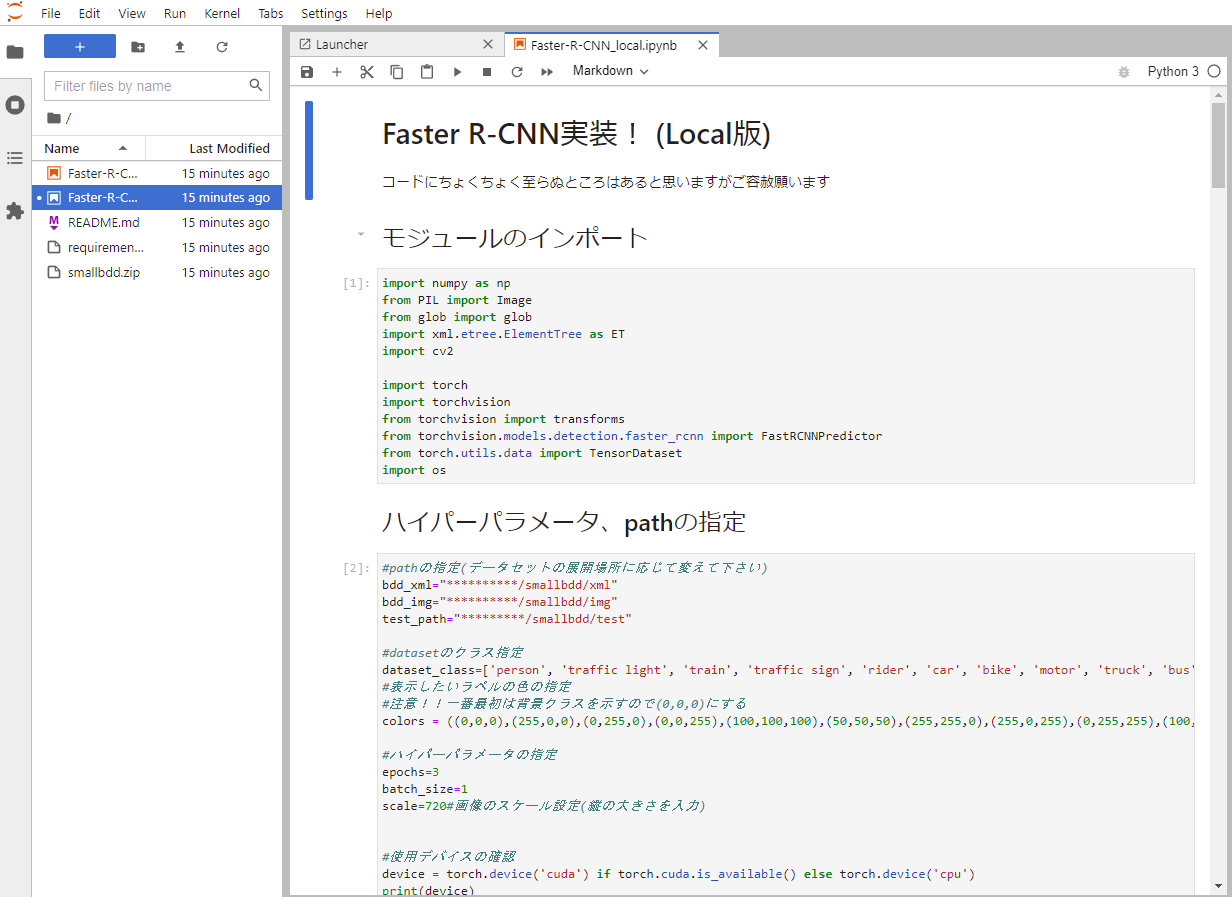Collapse the モジュールのインポート heading section
The width and height of the screenshot is (1232, 897).
[361, 234]
